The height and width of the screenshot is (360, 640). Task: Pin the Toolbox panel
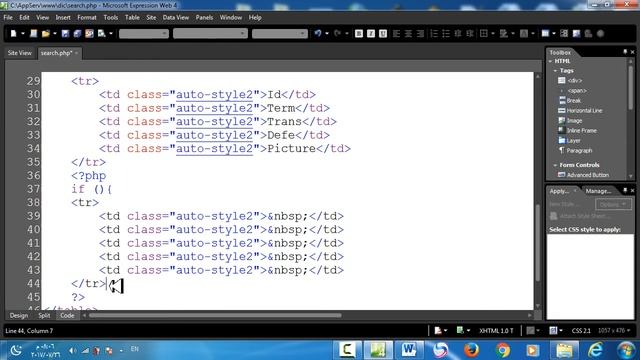625,52
